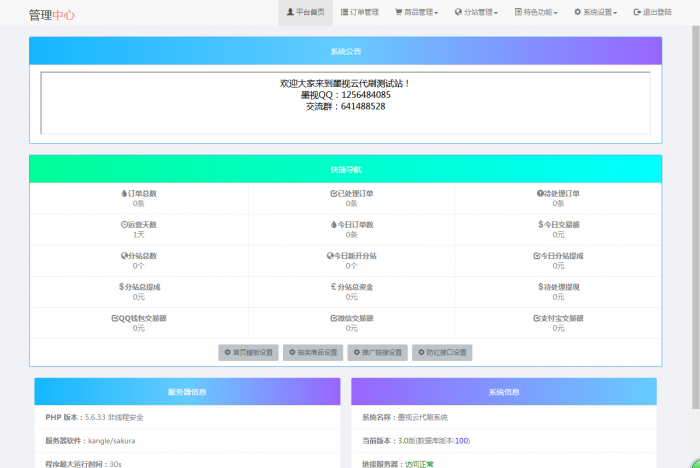This screenshot has width=700, height=468.
Task: Expand the 分站管理 dropdown menu
Action: tap(476, 13)
